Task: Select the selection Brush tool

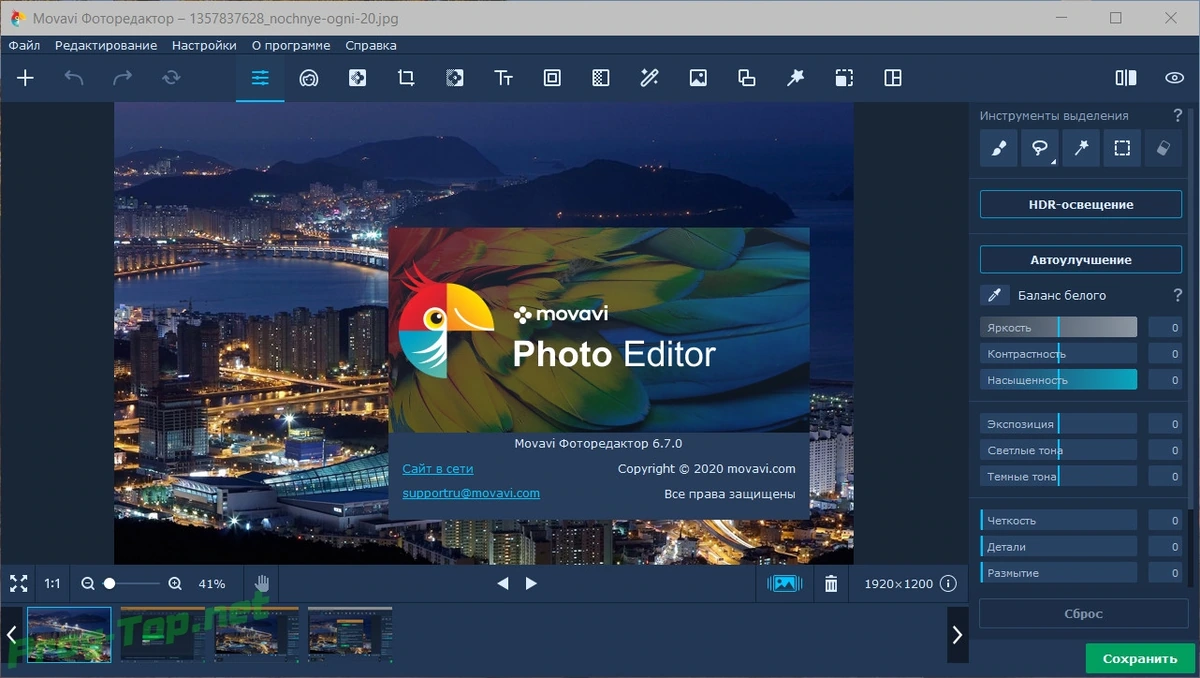Action: (998, 148)
